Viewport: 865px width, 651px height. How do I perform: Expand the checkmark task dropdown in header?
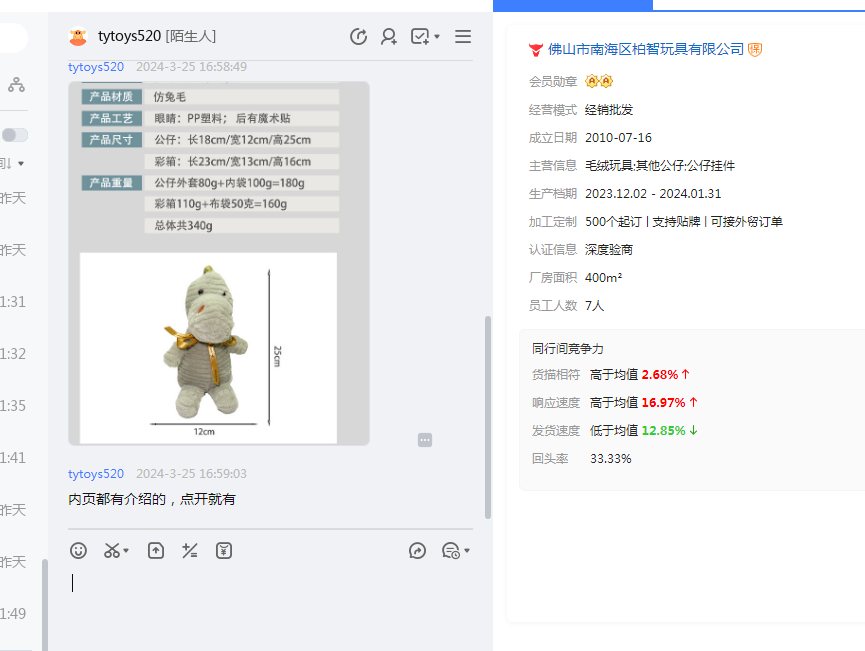point(437,37)
